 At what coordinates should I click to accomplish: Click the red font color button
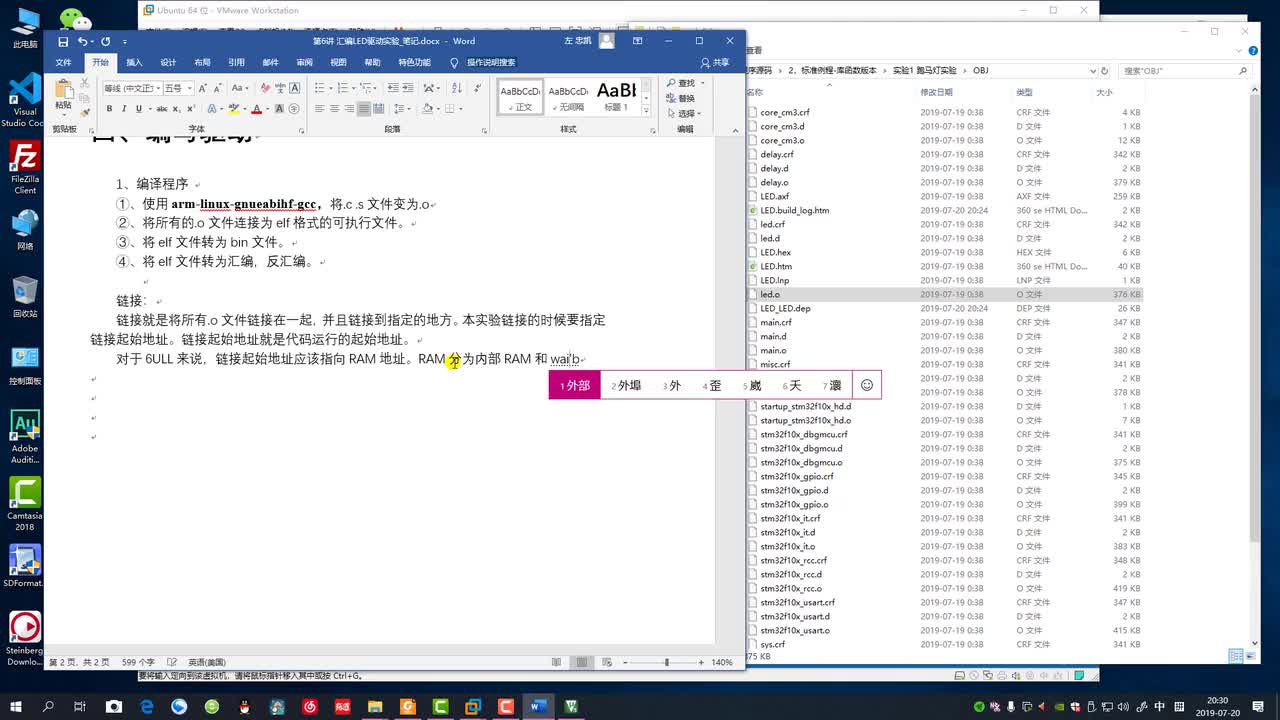coord(256,108)
